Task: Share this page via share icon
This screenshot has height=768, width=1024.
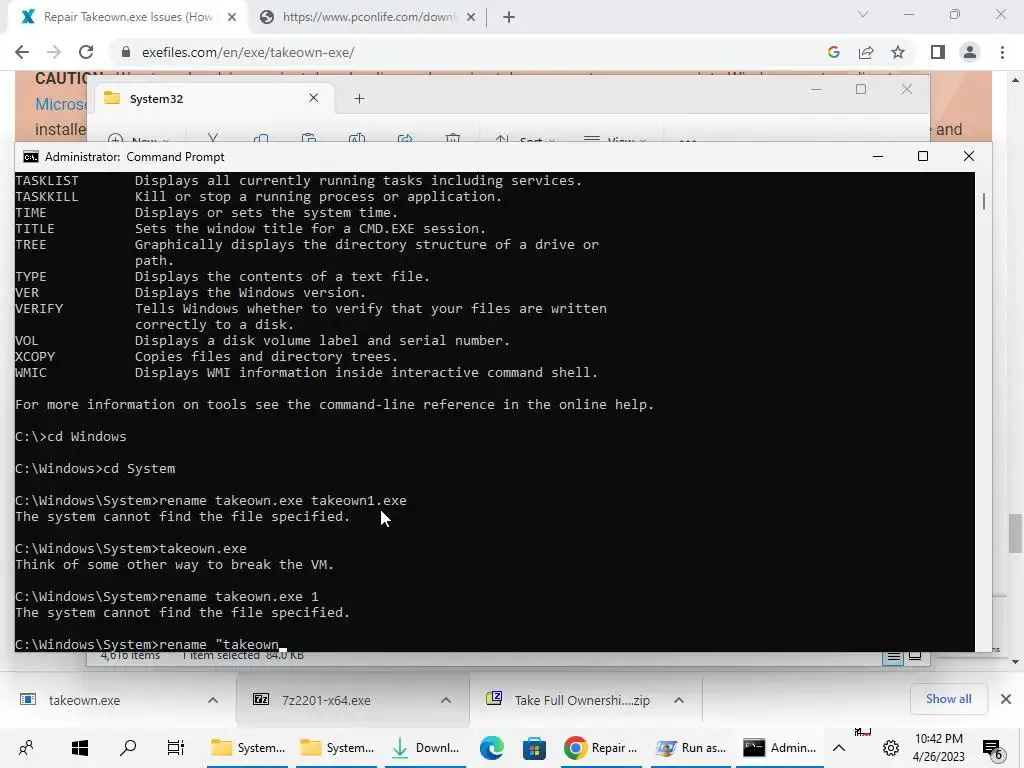Action: pyautogui.click(x=866, y=52)
